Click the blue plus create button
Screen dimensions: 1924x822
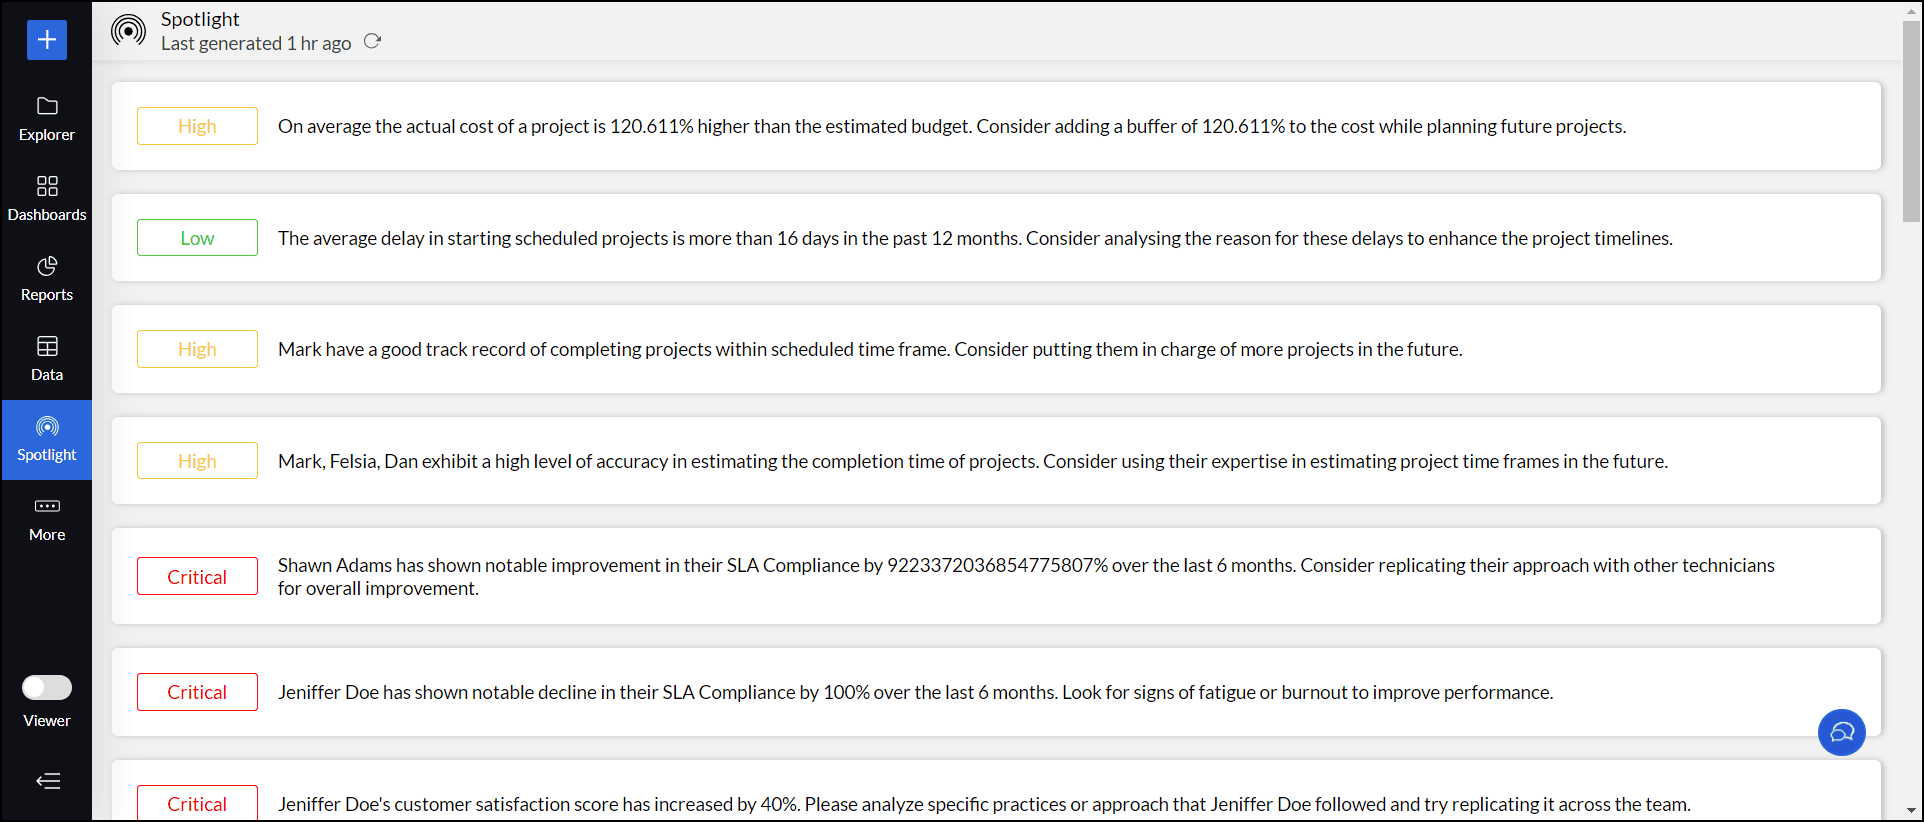47,40
